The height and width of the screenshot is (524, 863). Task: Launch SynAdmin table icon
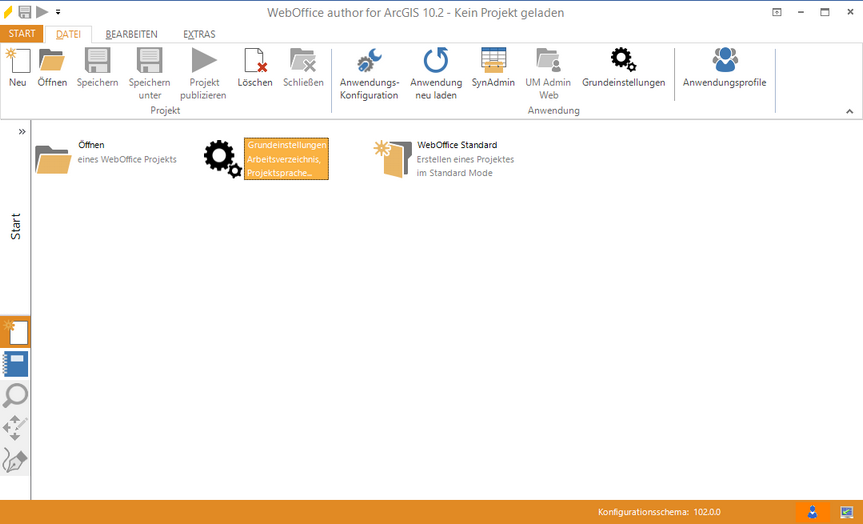493,60
